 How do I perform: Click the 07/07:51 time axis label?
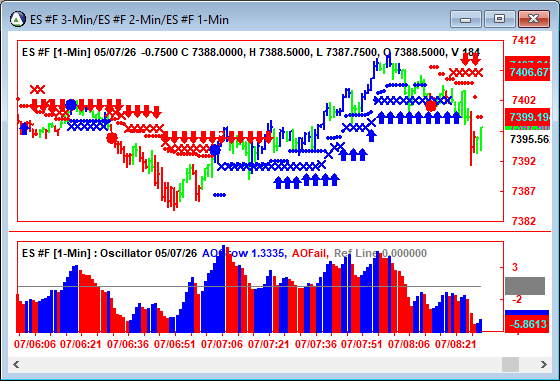362,344
